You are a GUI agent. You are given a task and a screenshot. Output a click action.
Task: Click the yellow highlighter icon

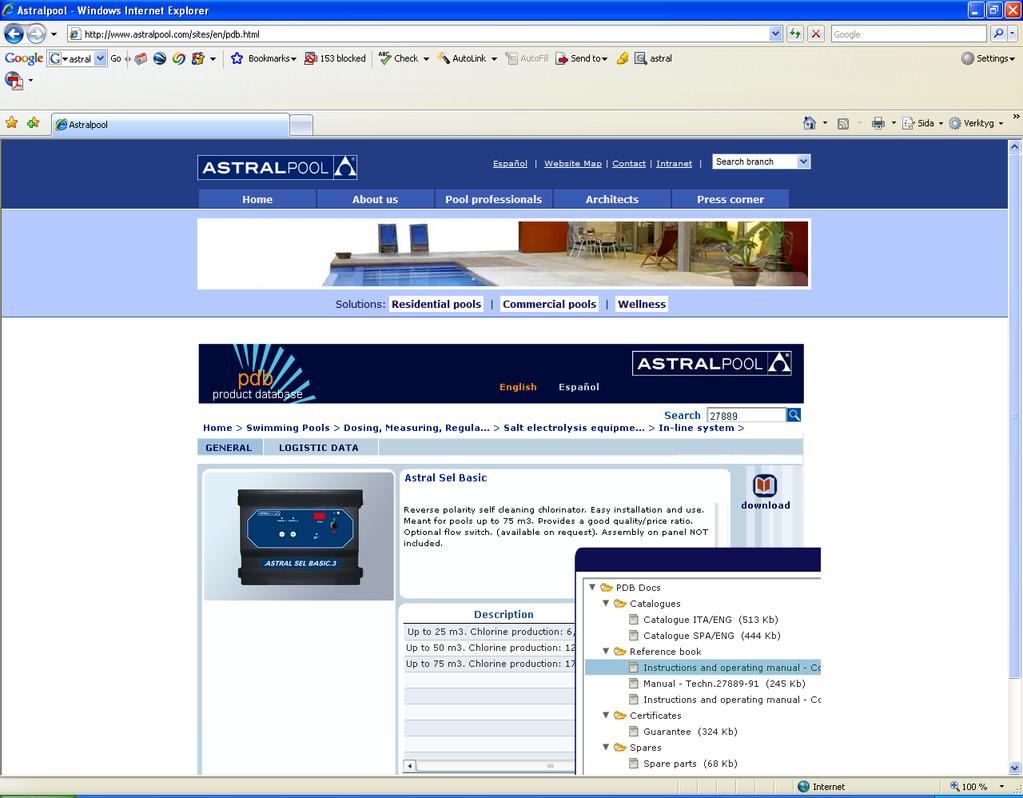click(x=622, y=58)
